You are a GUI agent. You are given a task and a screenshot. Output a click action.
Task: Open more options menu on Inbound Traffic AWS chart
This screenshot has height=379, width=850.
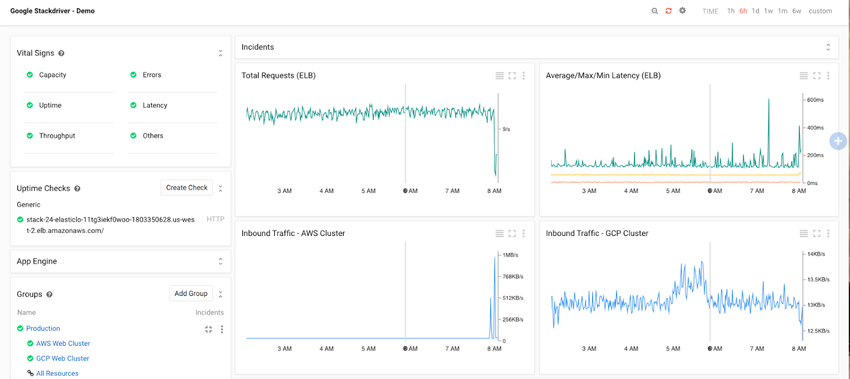pos(524,233)
